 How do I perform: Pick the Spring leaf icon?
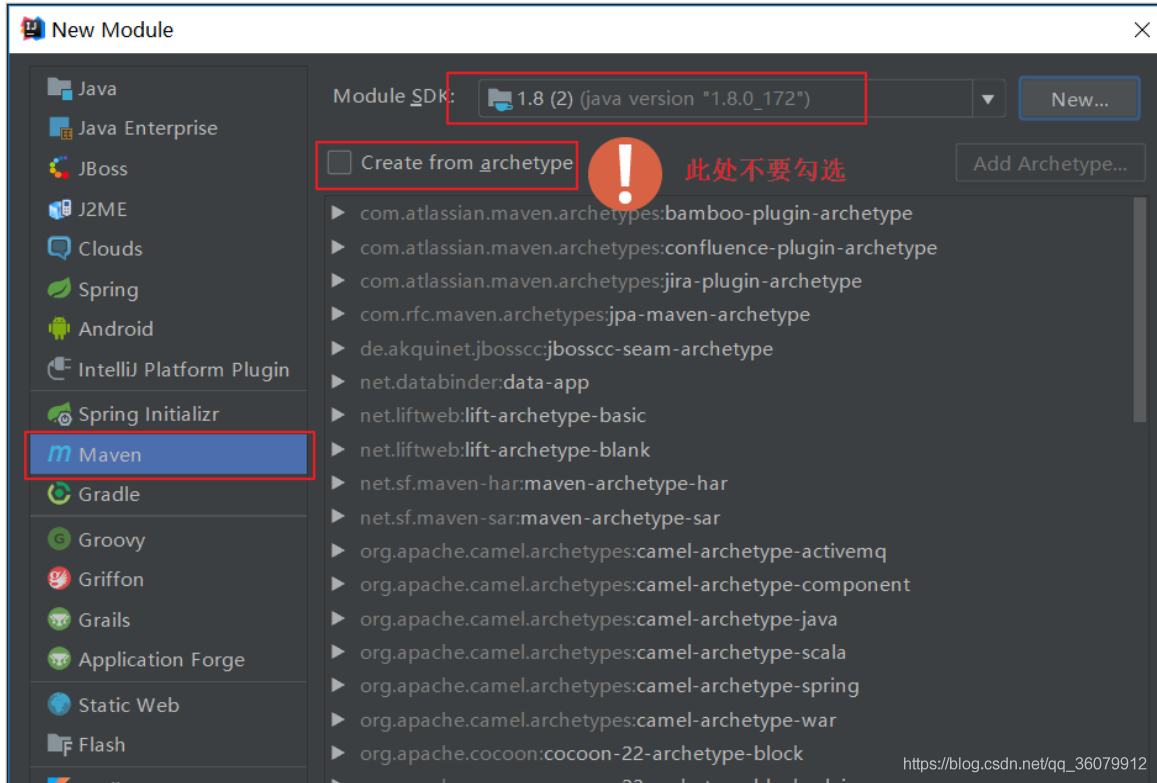[59, 289]
